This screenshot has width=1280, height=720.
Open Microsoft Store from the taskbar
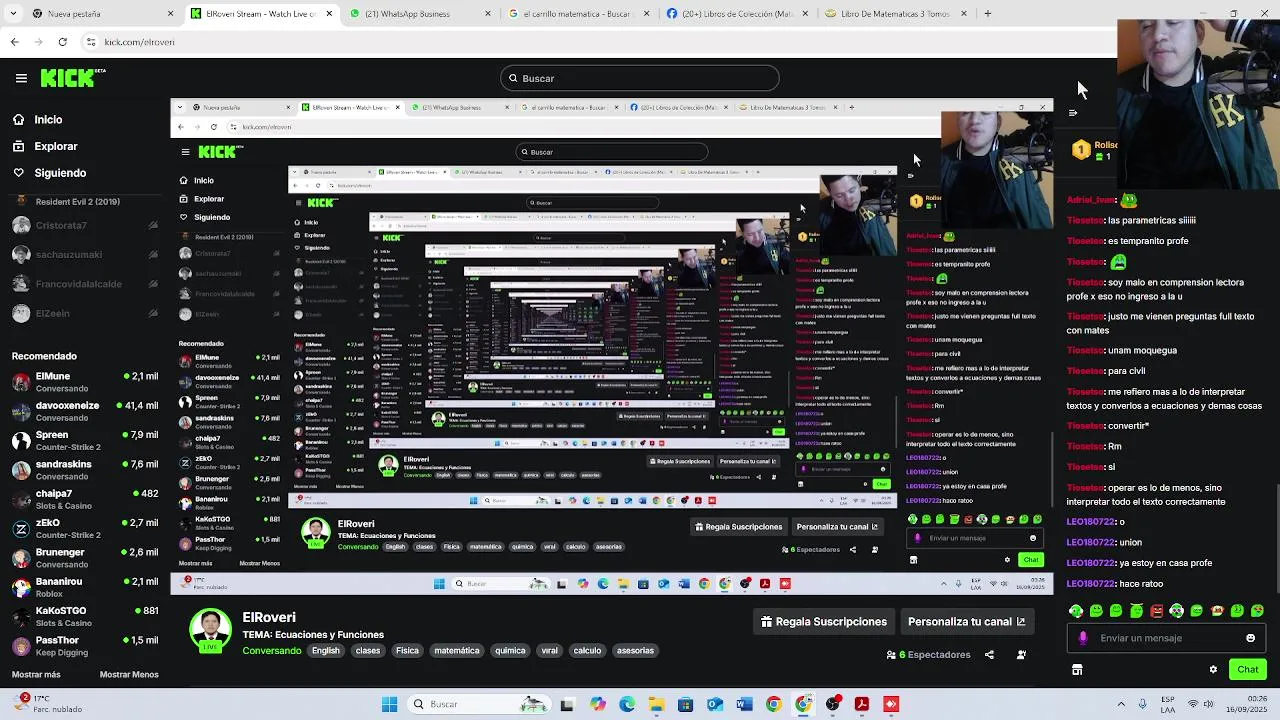click(x=685, y=704)
